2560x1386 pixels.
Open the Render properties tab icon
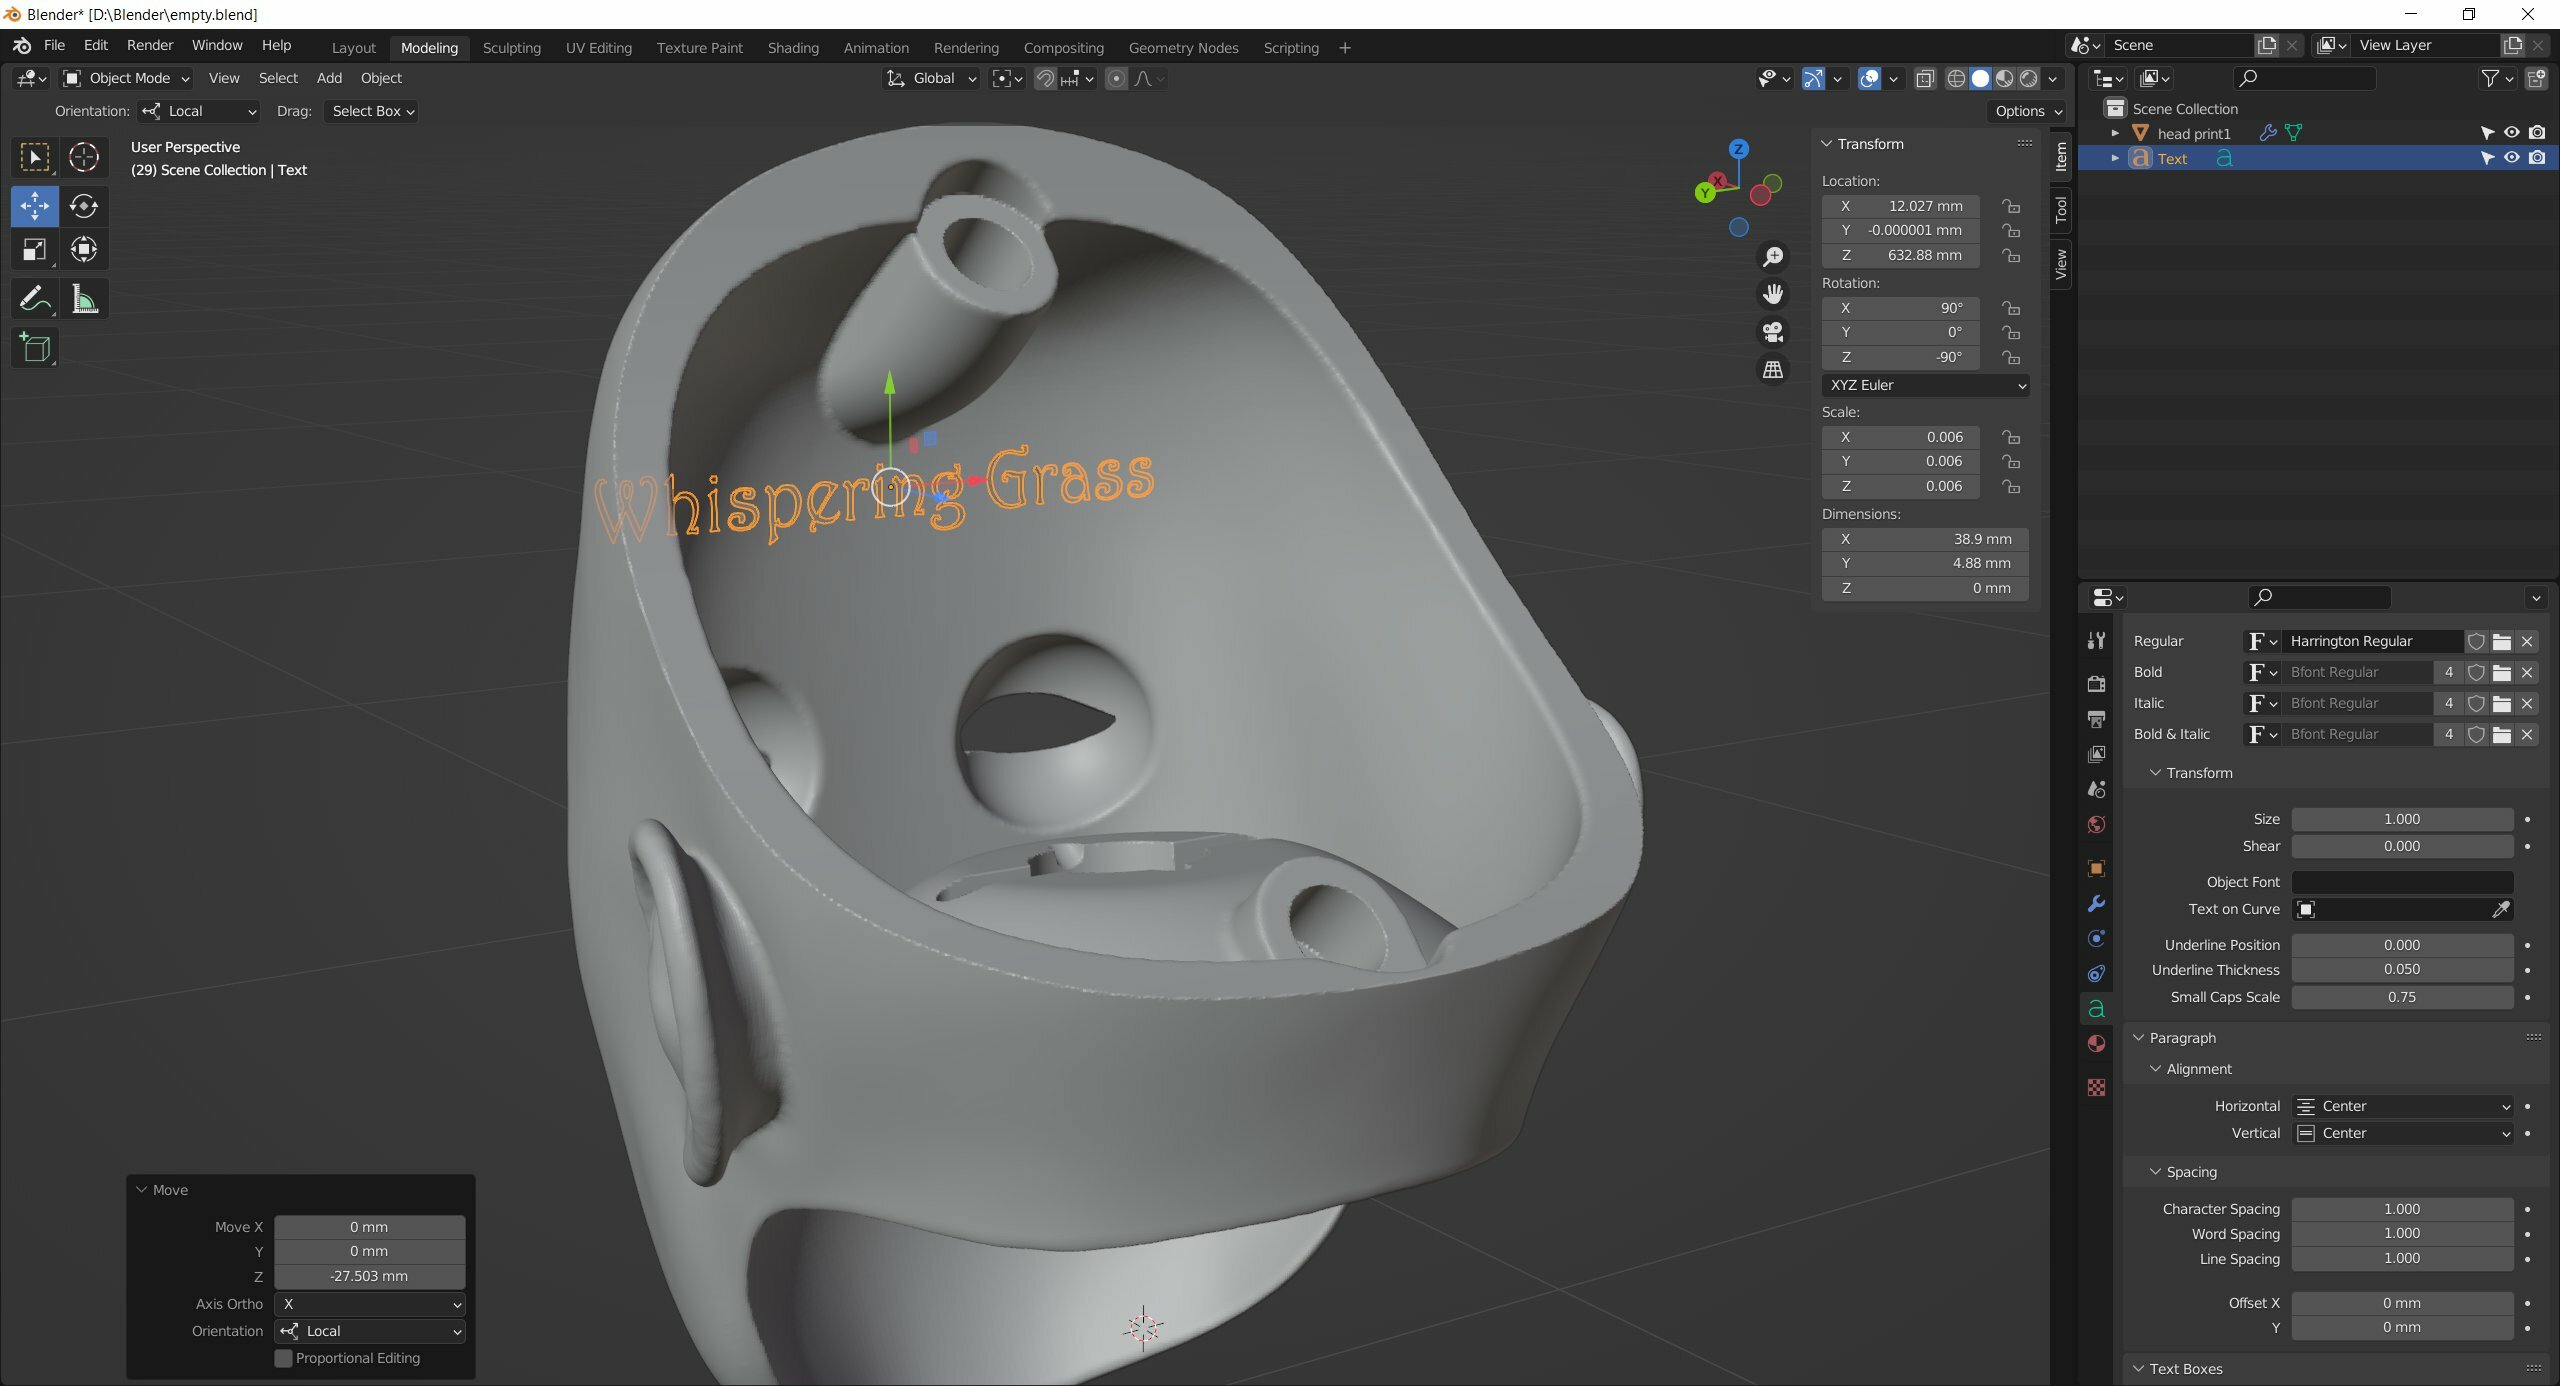coord(2096,683)
